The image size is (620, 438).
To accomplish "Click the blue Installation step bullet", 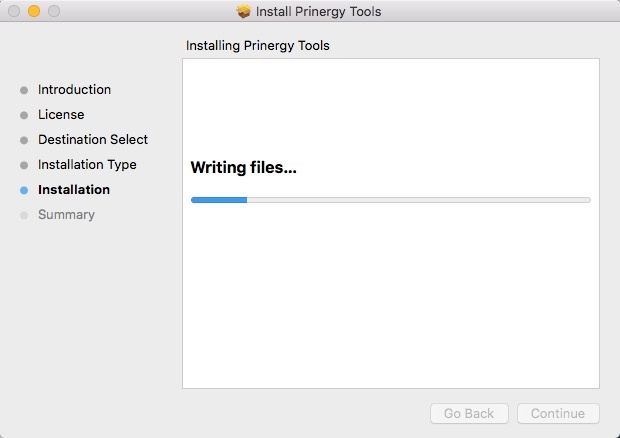I will pyautogui.click(x=24, y=190).
